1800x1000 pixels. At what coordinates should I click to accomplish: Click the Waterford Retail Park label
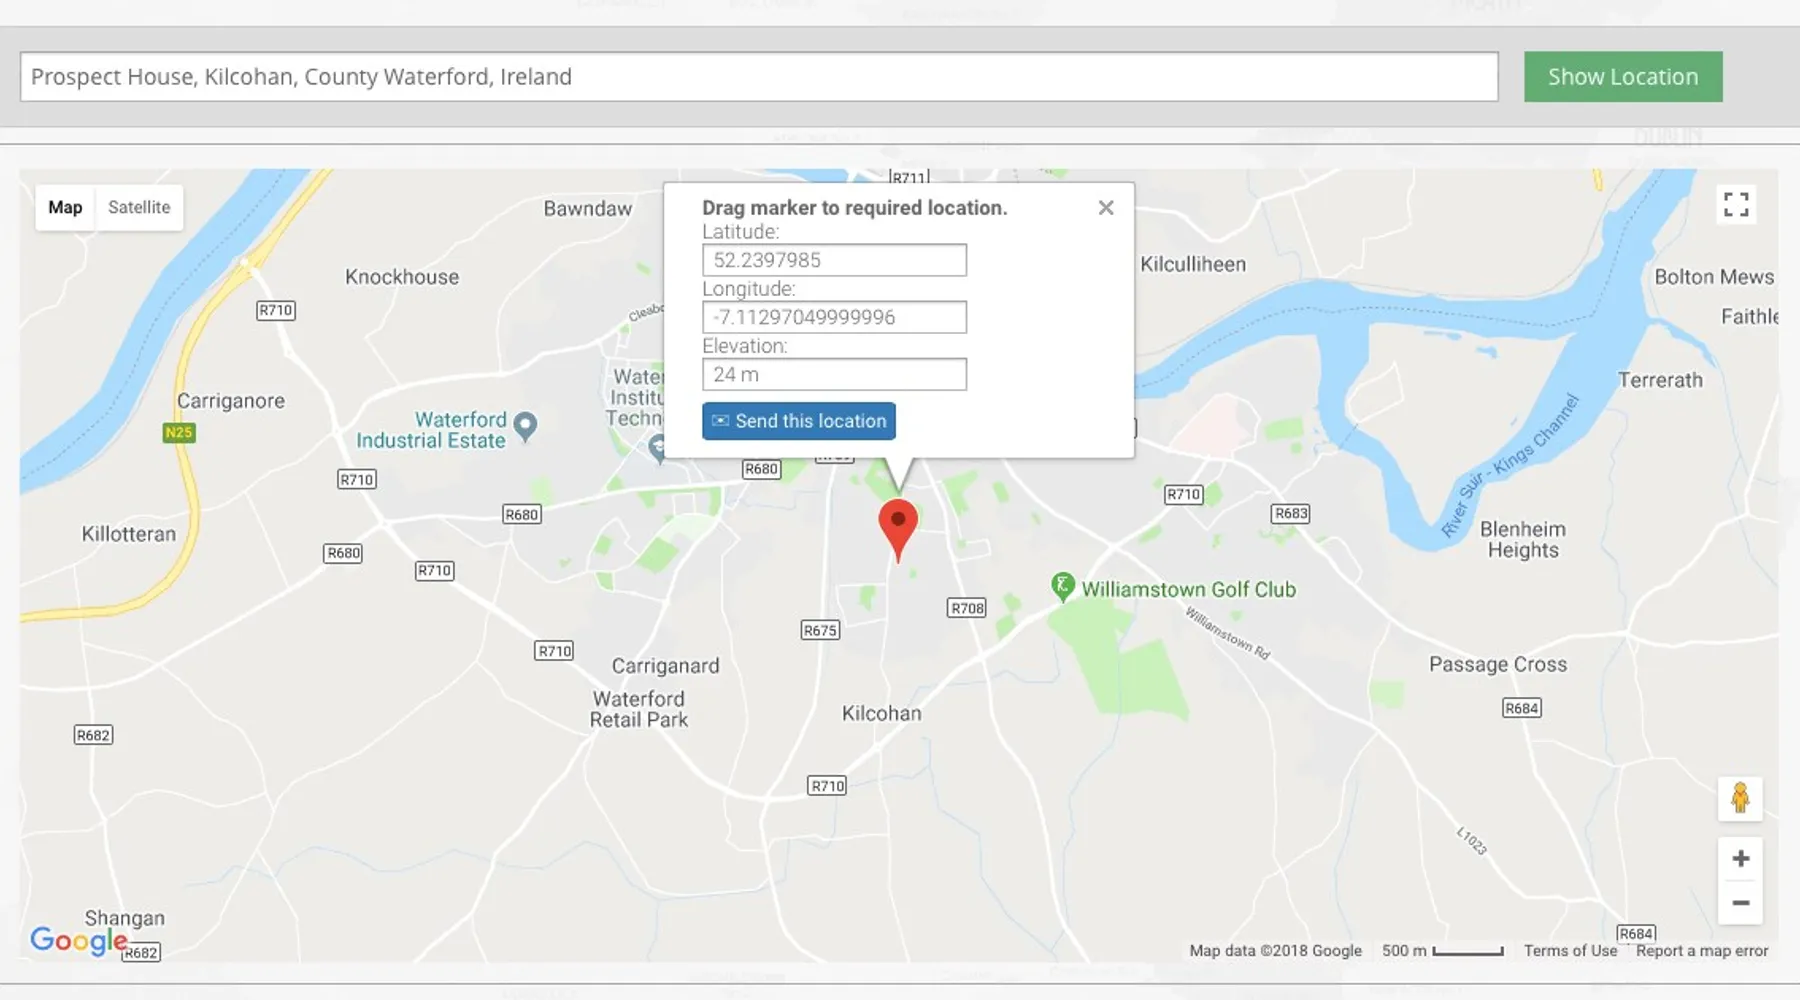tap(639, 709)
